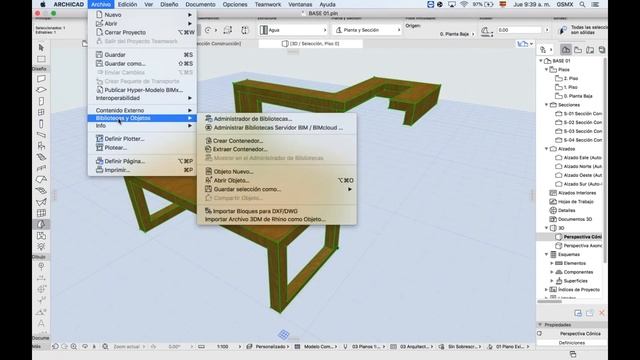This screenshot has width=640, height=360.
Task: Click the new viewpoint icon in Navigator
Action: pyautogui.click(x=578, y=313)
